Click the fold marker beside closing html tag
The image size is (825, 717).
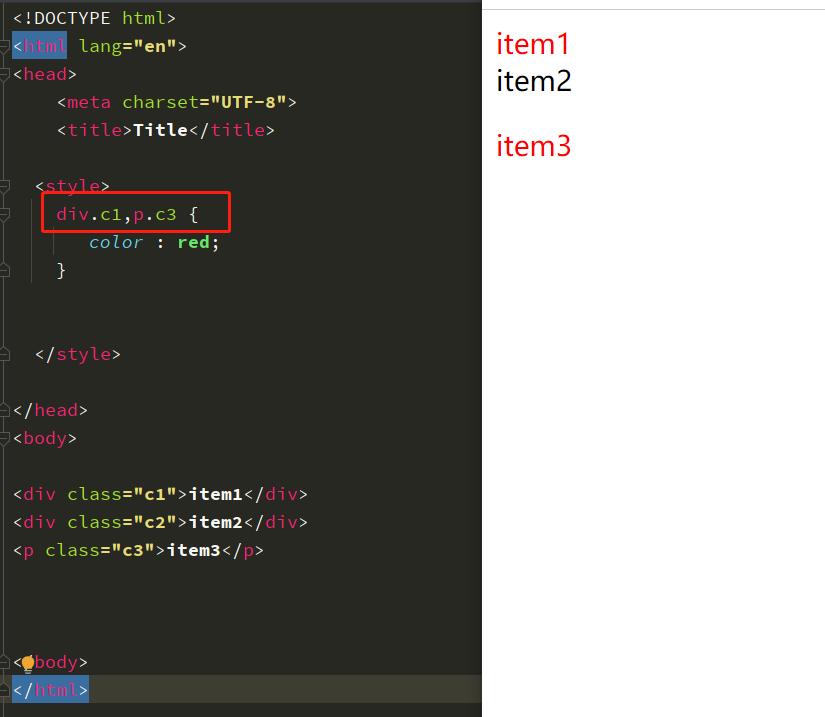4,690
